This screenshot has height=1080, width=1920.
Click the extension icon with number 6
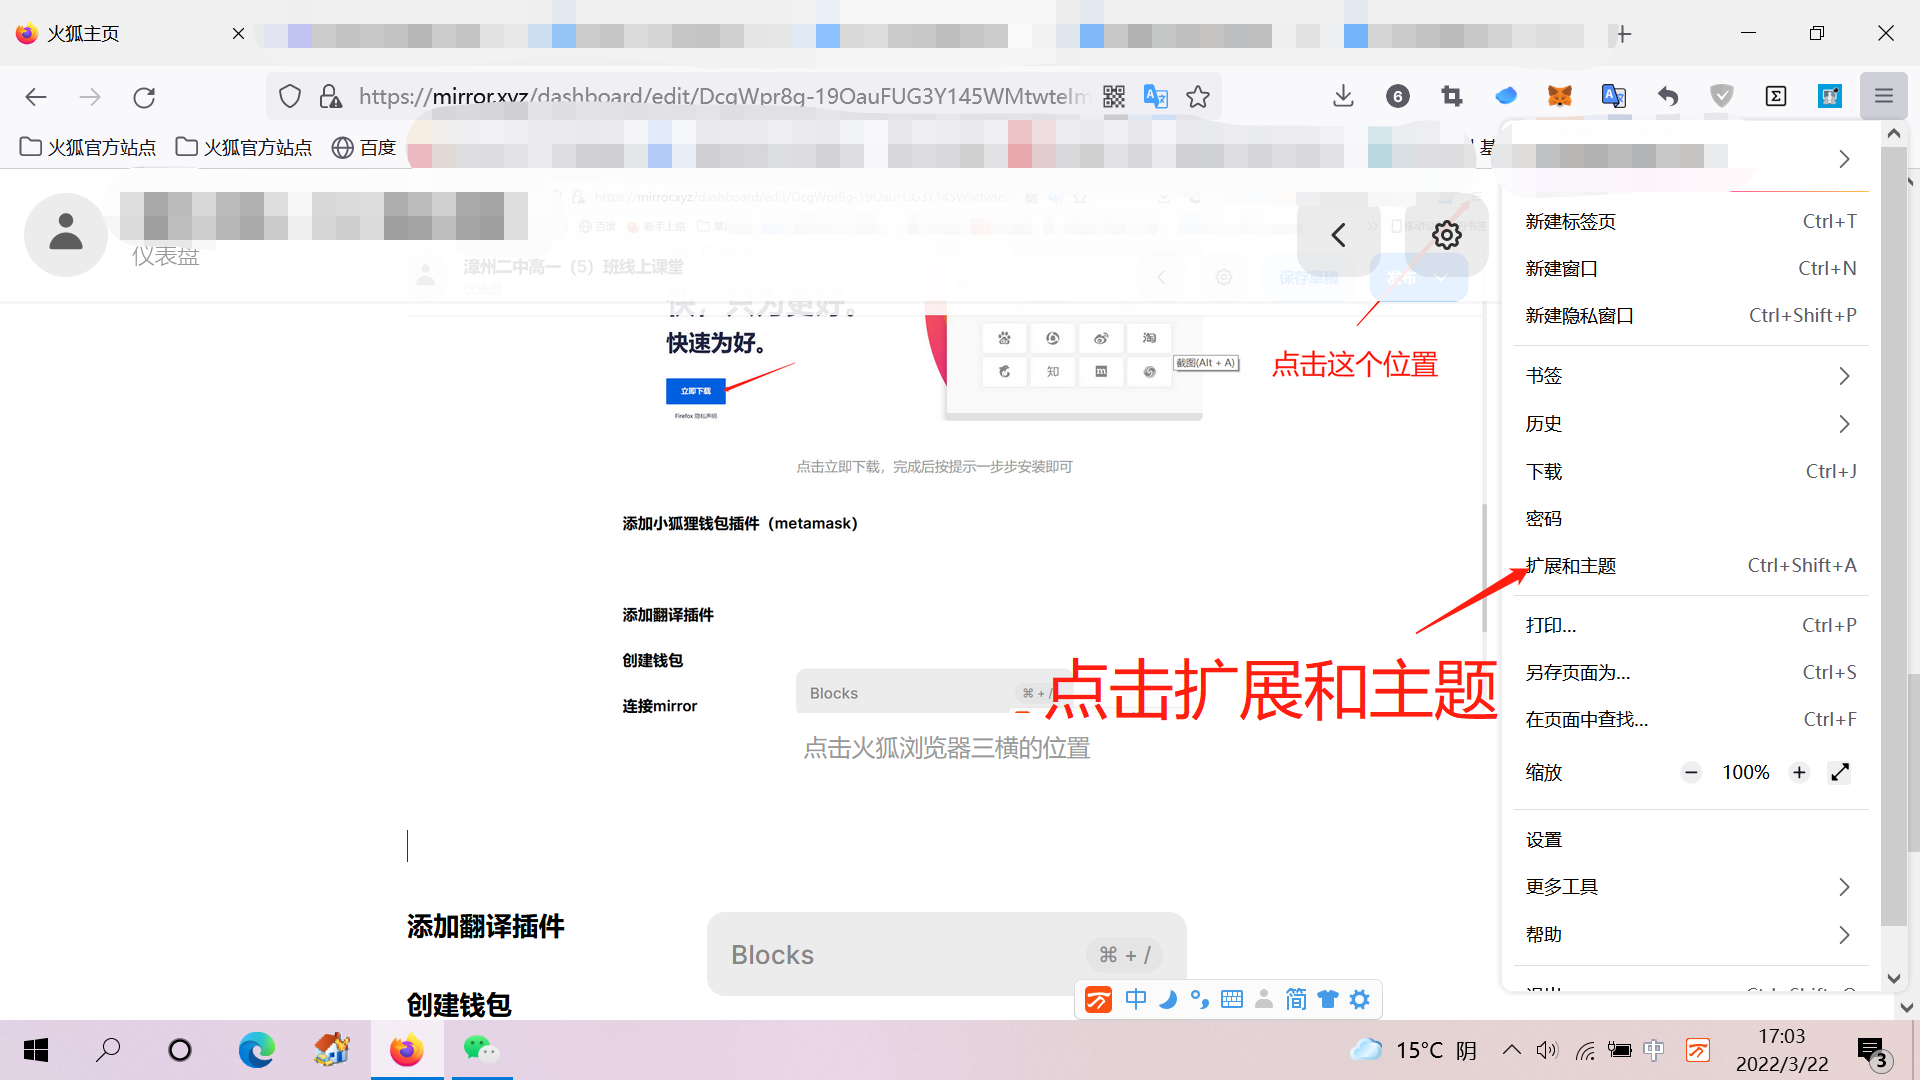coord(1398,96)
